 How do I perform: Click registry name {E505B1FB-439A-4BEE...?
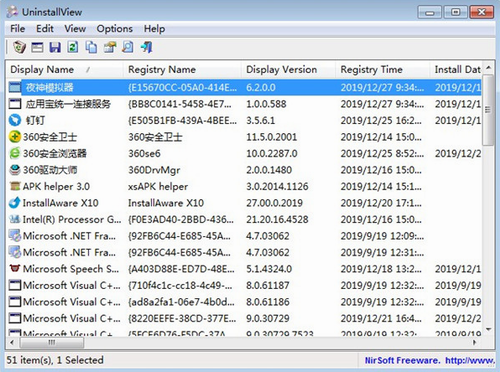[x=183, y=120]
